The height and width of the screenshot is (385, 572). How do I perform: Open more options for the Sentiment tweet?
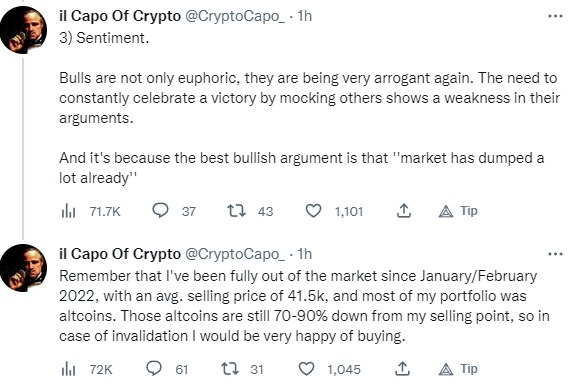(555, 16)
